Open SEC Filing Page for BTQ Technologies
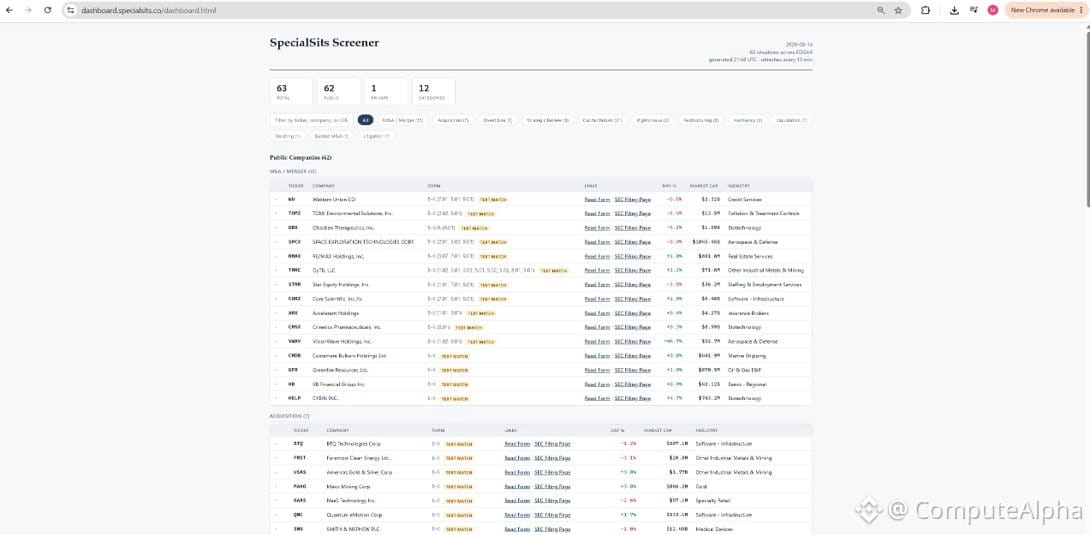The width and height of the screenshot is (1090, 535). pyautogui.click(x=552, y=443)
